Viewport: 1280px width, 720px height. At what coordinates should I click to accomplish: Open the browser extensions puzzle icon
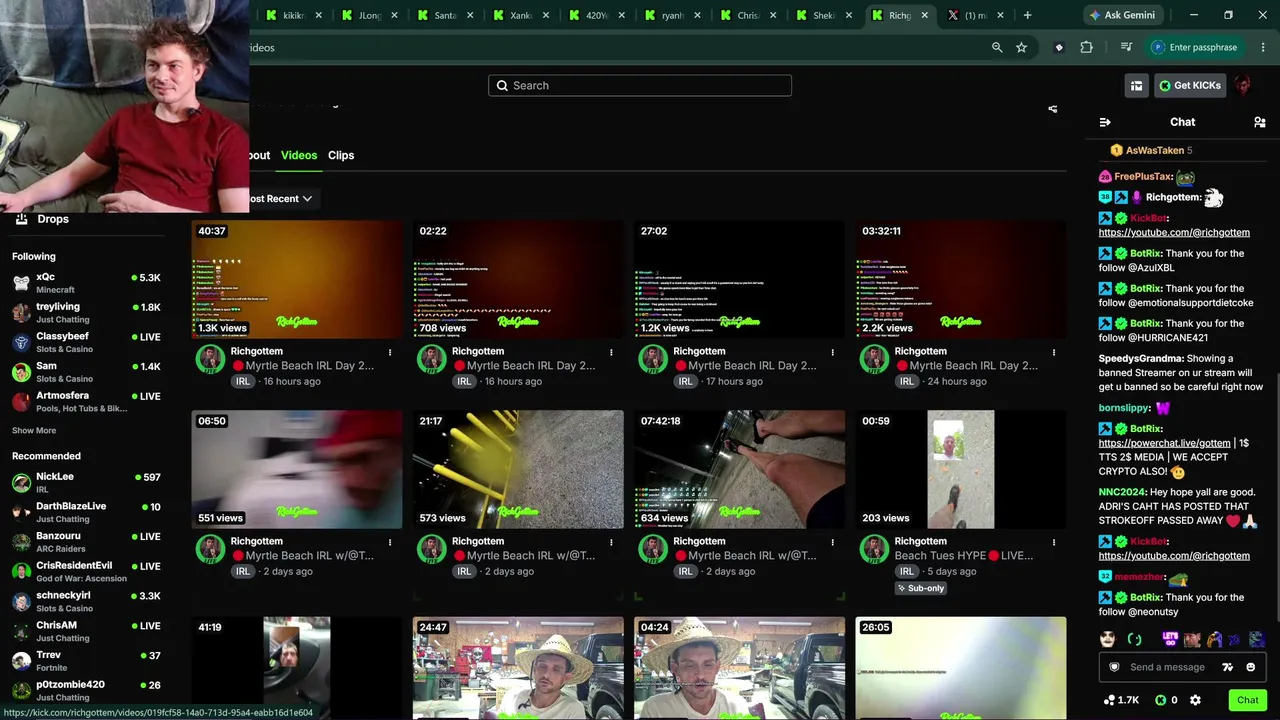click(x=1086, y=47)
